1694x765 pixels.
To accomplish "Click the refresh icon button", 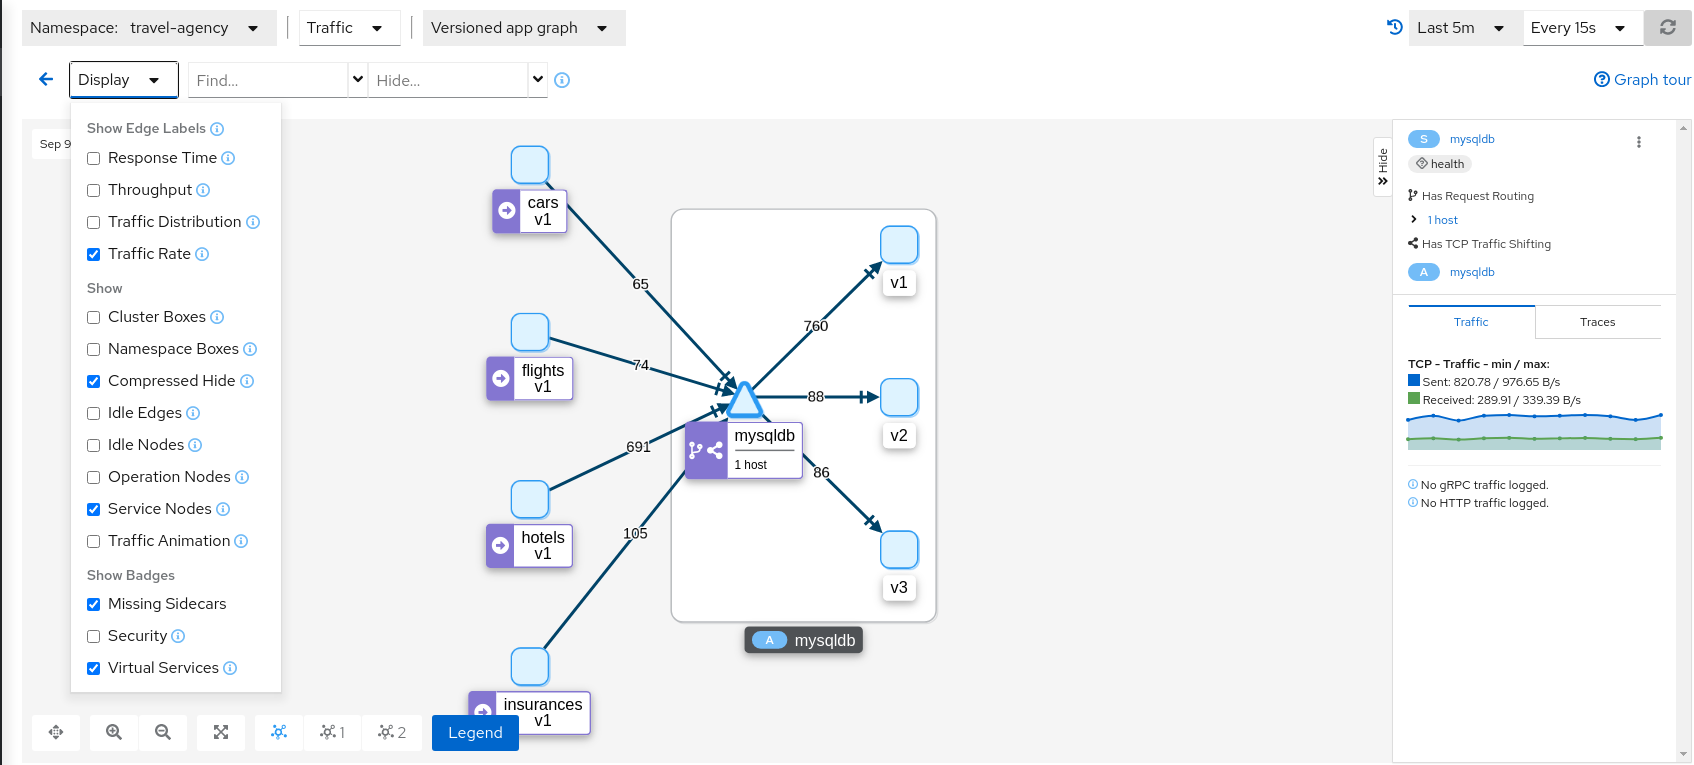I will [x=1667, y=28].
